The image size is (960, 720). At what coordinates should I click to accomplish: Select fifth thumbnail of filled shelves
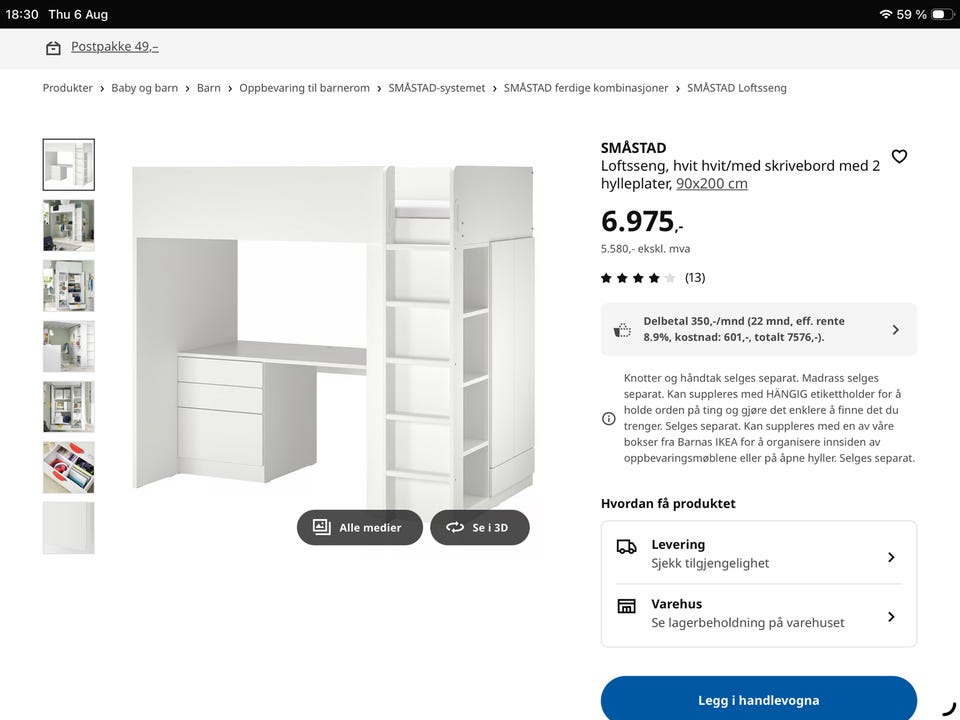pyautogui.click(x=69, y=407)
